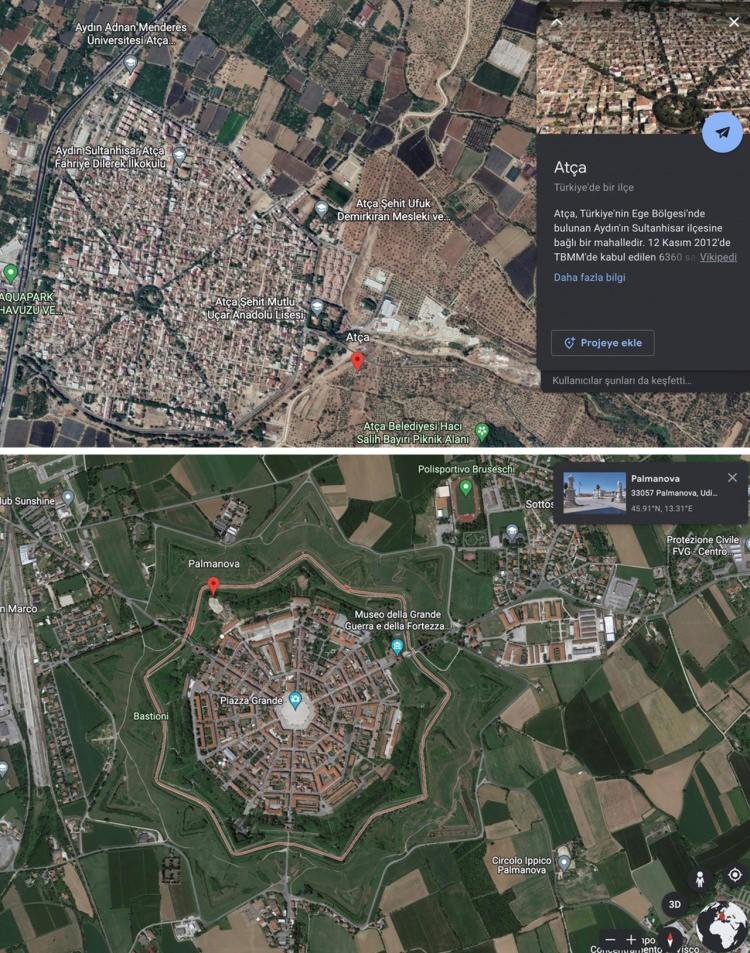Screen dimensions: 750x953
Task: Collapse the Atça info panel chevron
Action: pyautogui.click(x=556, y=22)
